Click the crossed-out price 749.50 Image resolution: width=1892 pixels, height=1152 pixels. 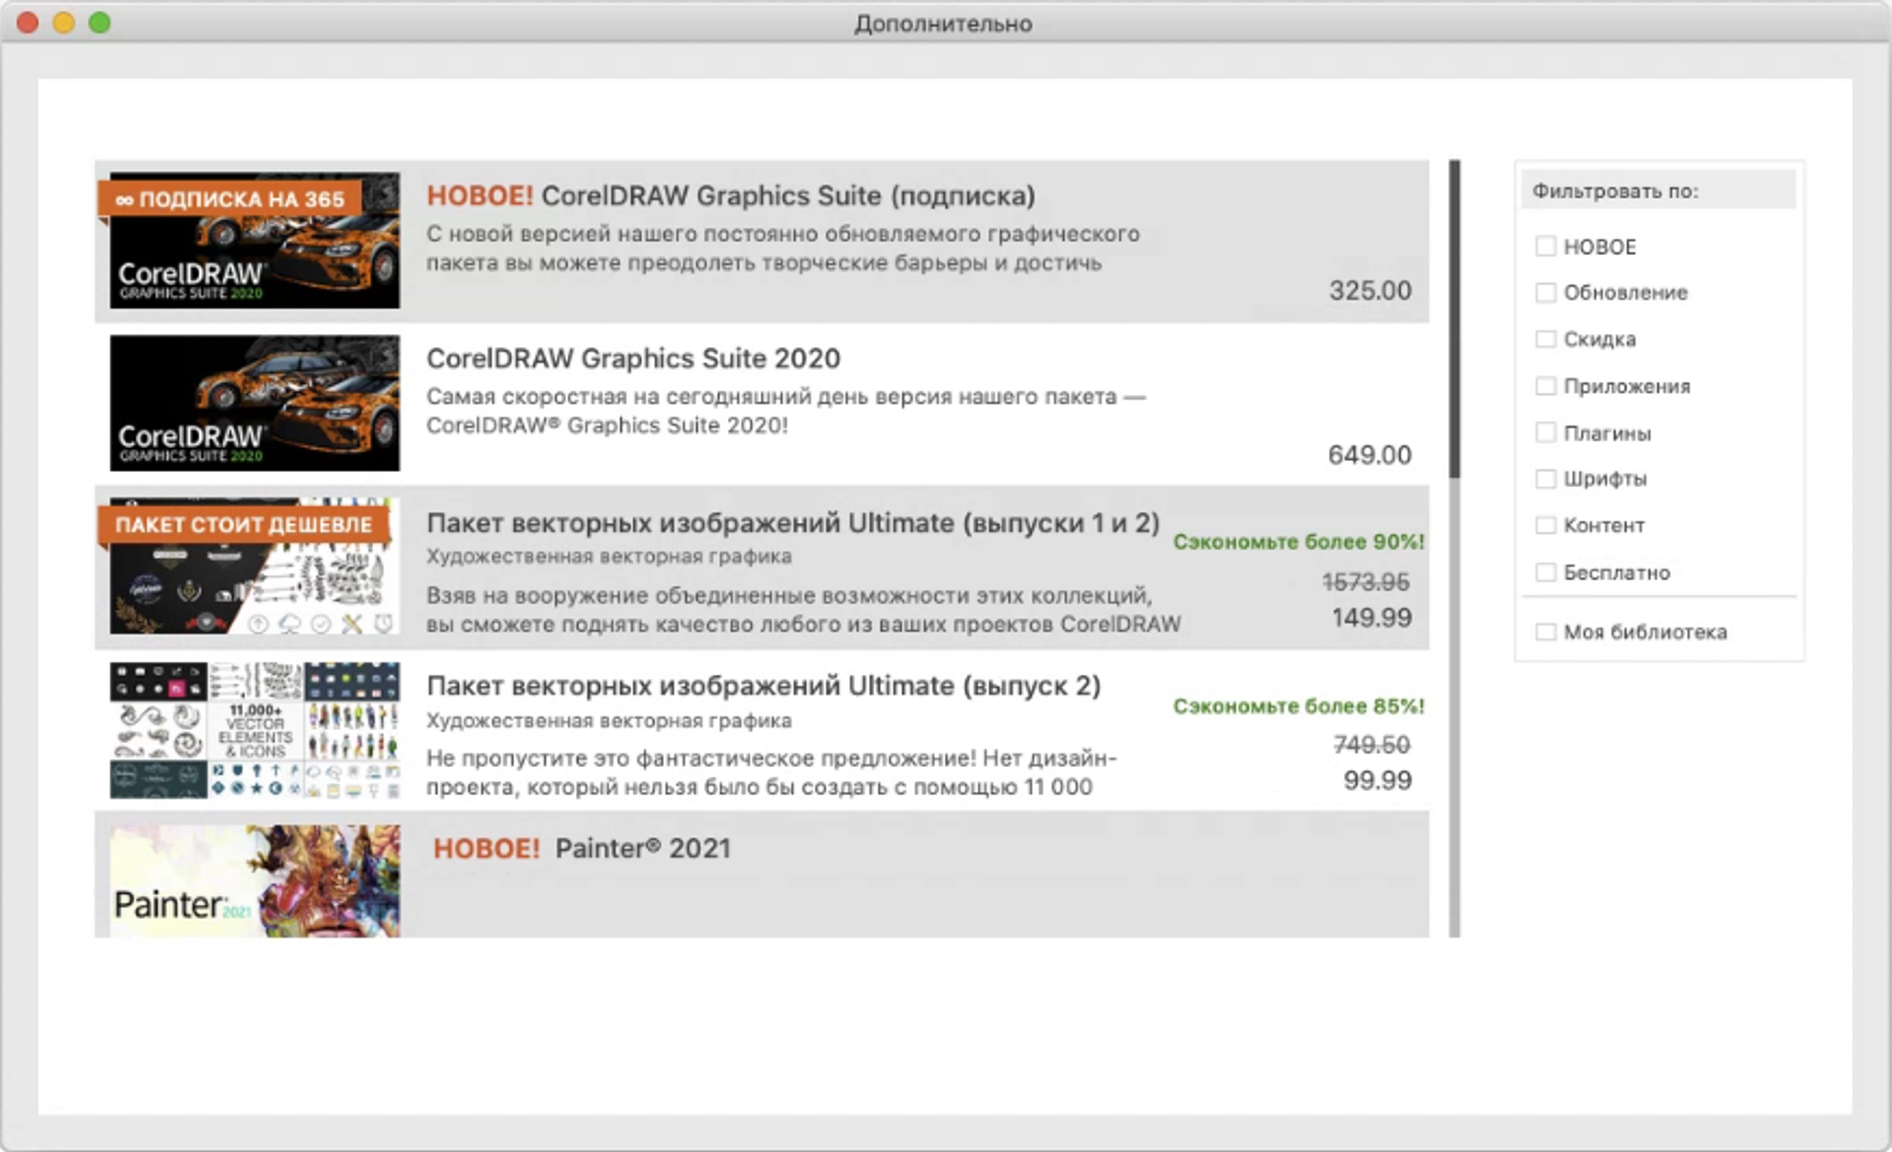[x=1372, y=745]
